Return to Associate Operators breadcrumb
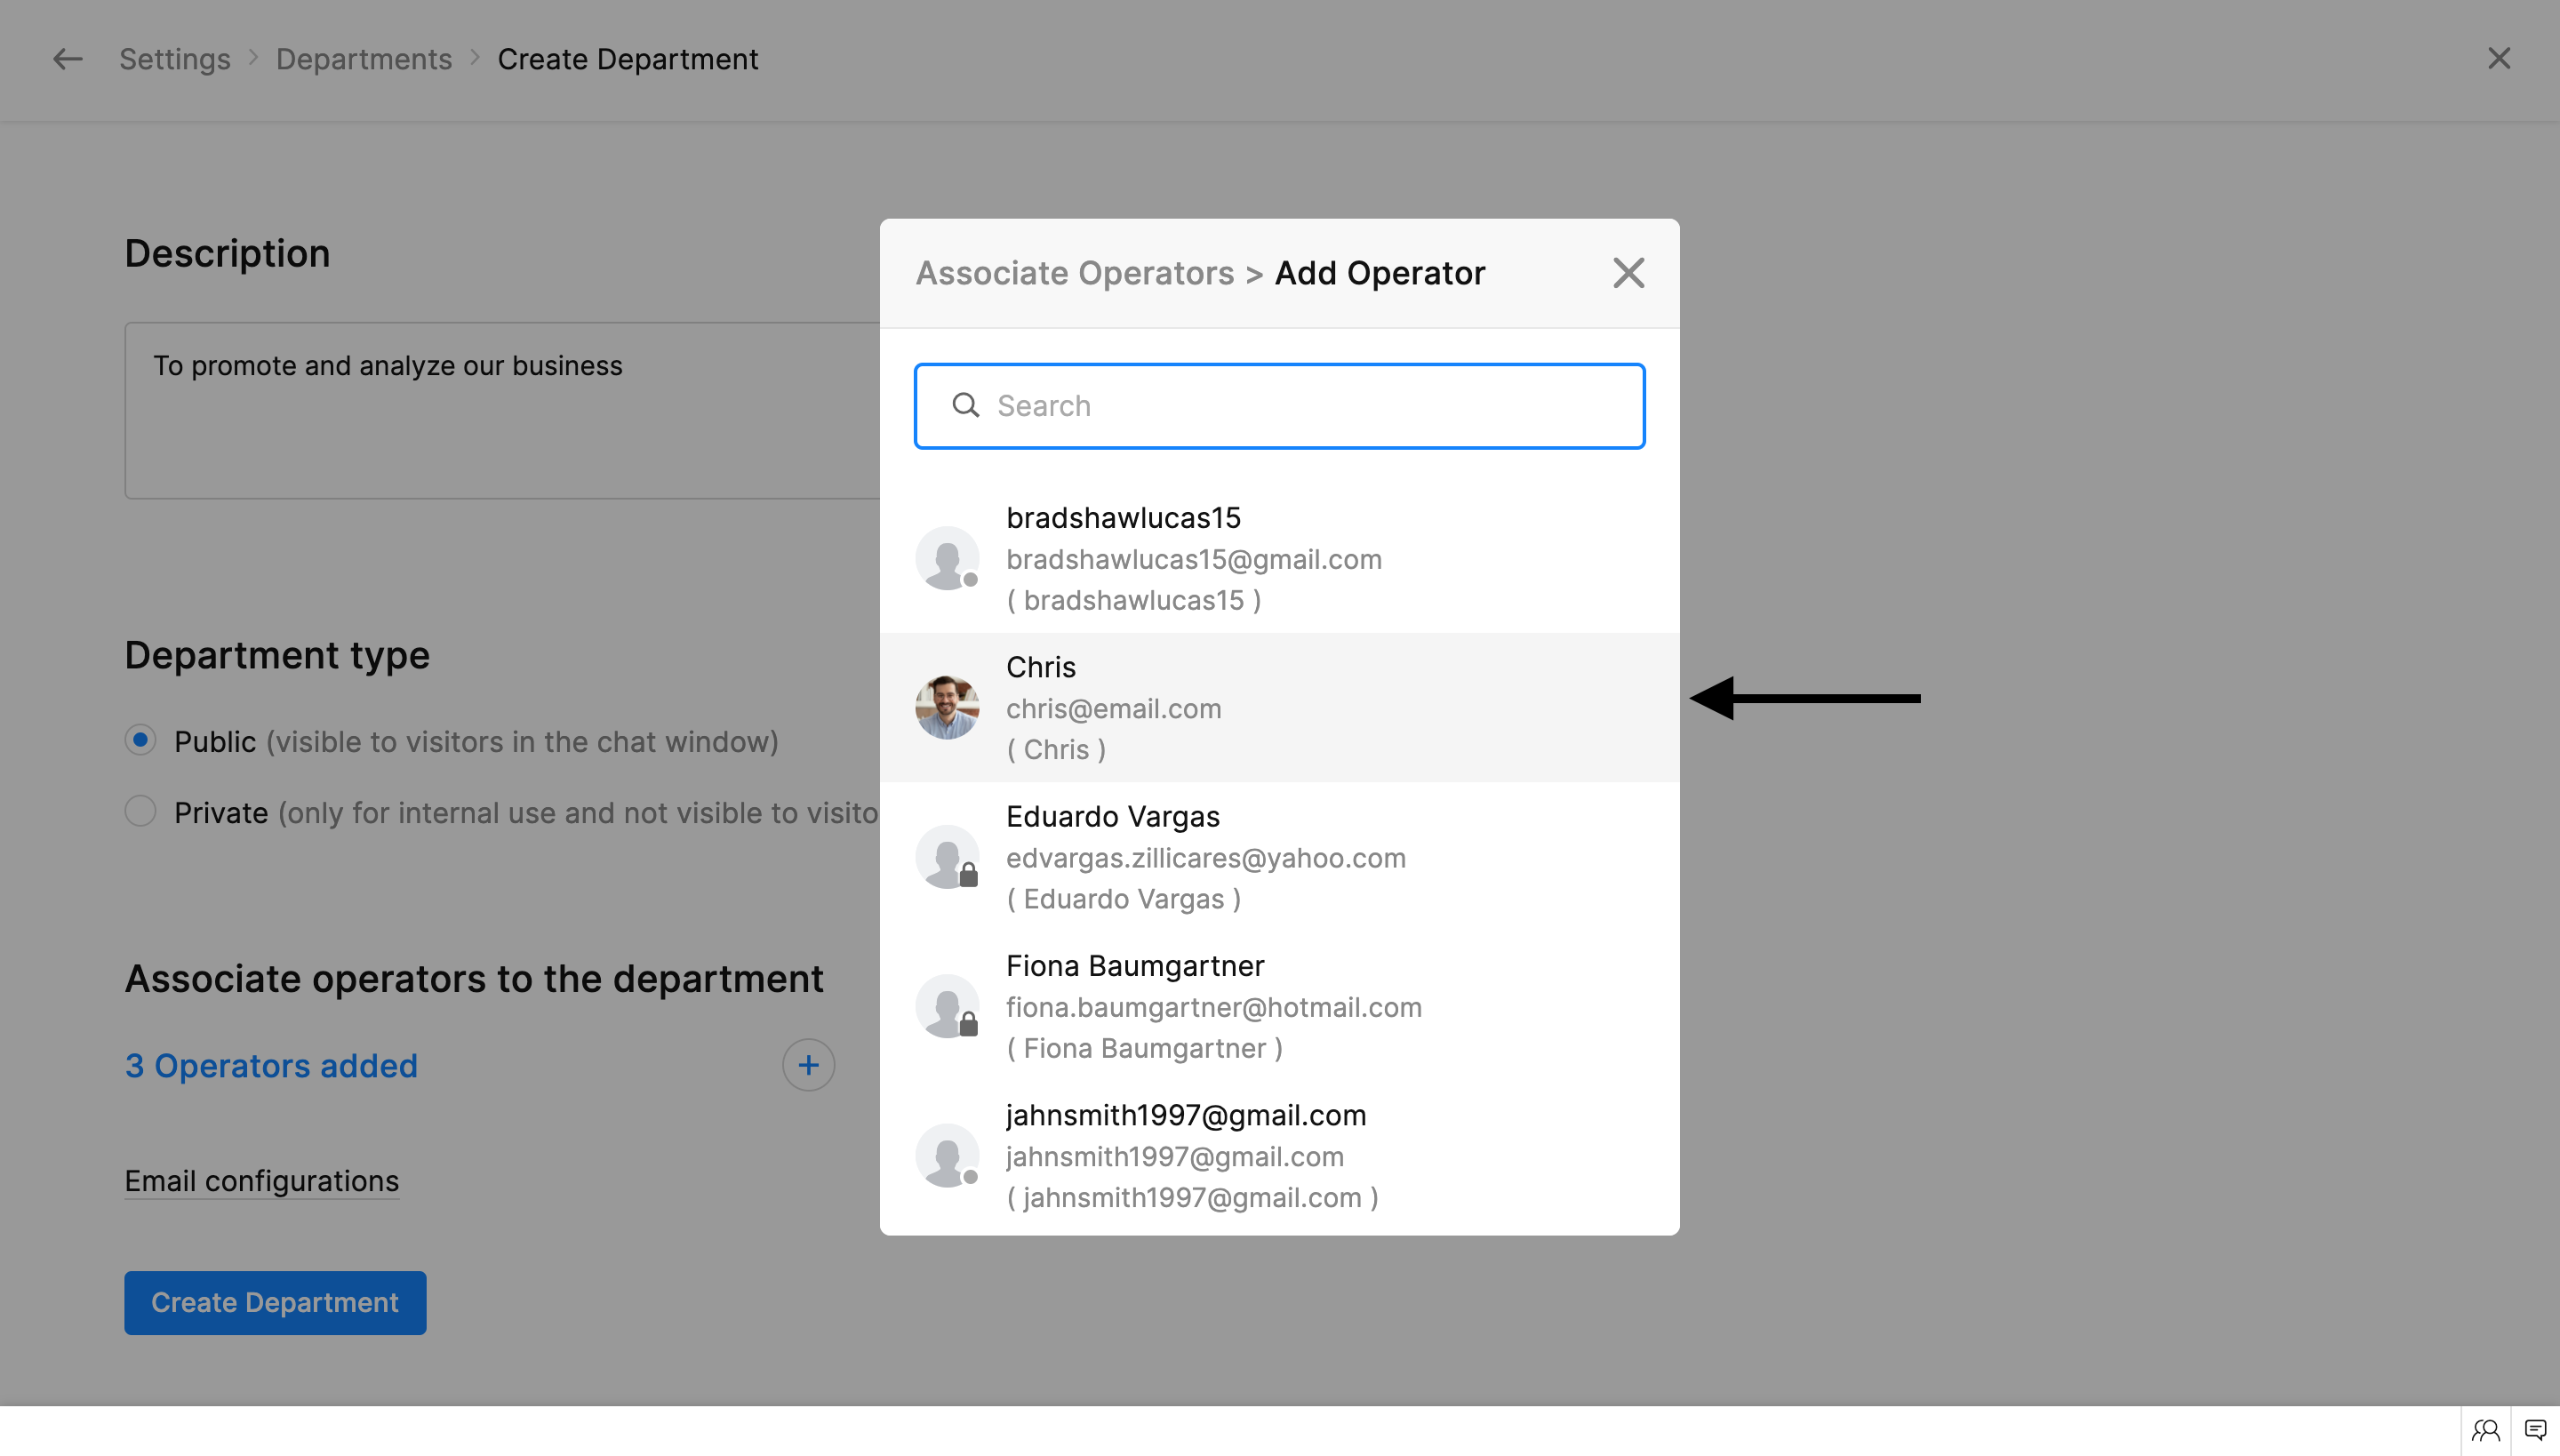 coord(1075,272)
